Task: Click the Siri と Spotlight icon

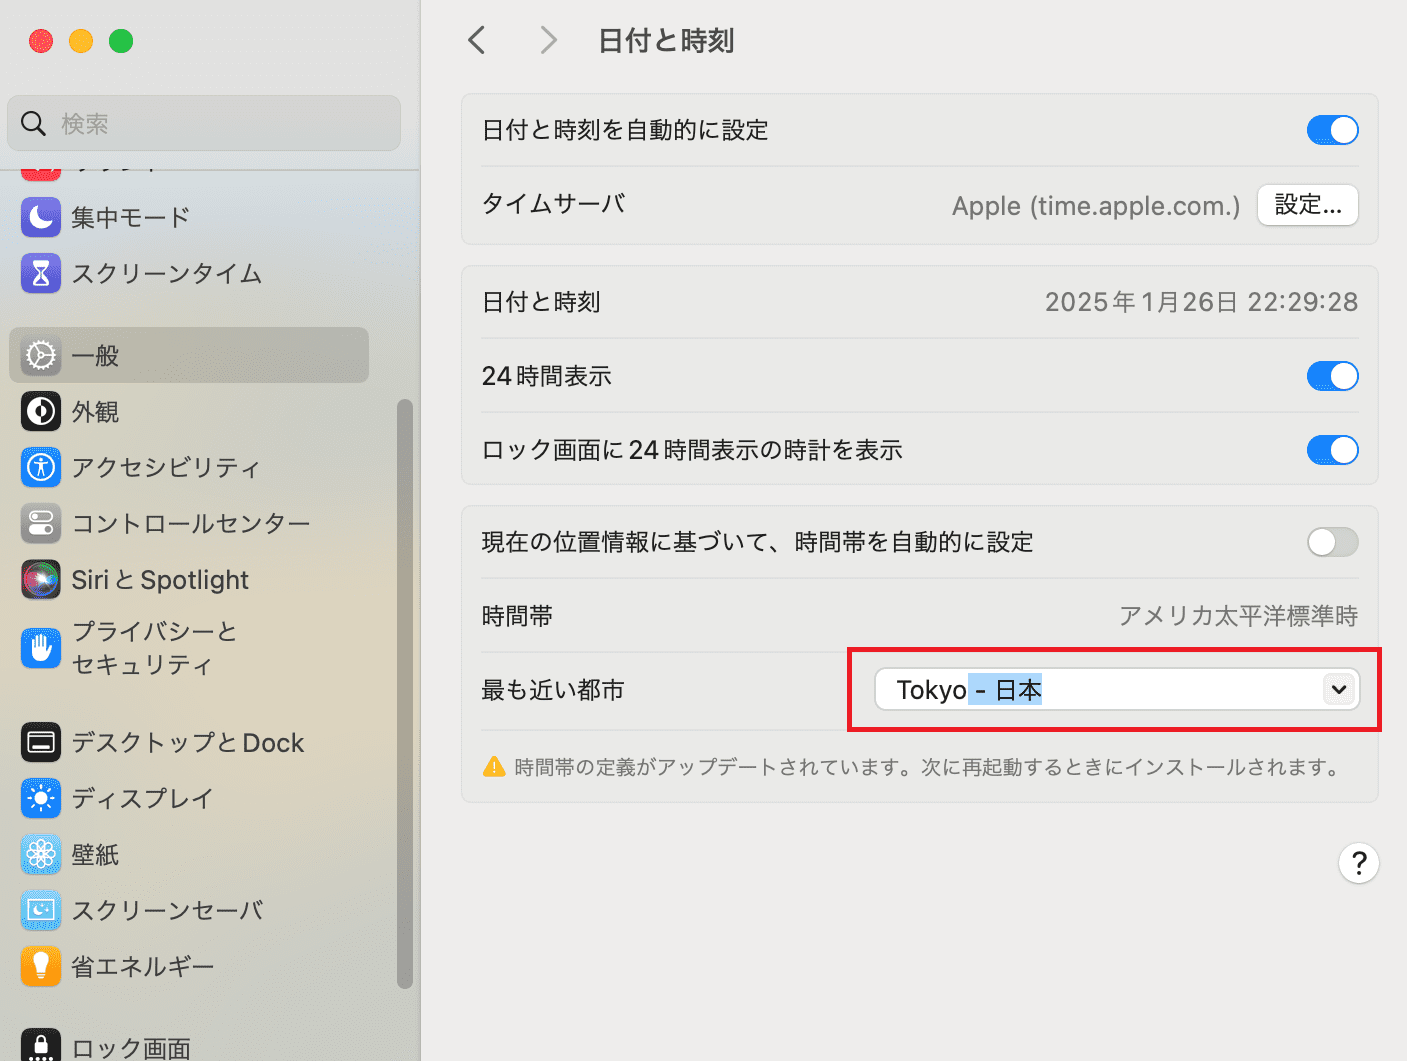Action: (x=41, y=579)
